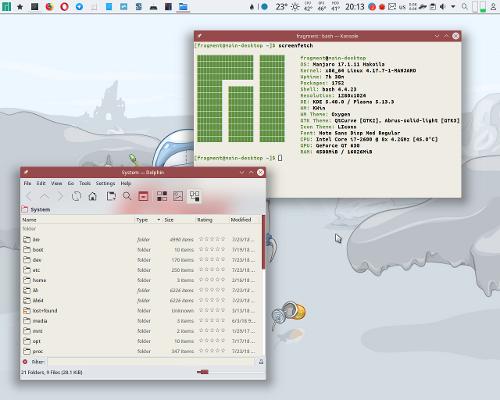Toggle file previews in Dolphin toolbar
Image resolution: width=500 pixels, height=400 pixels.
click(x=178, y=196)
